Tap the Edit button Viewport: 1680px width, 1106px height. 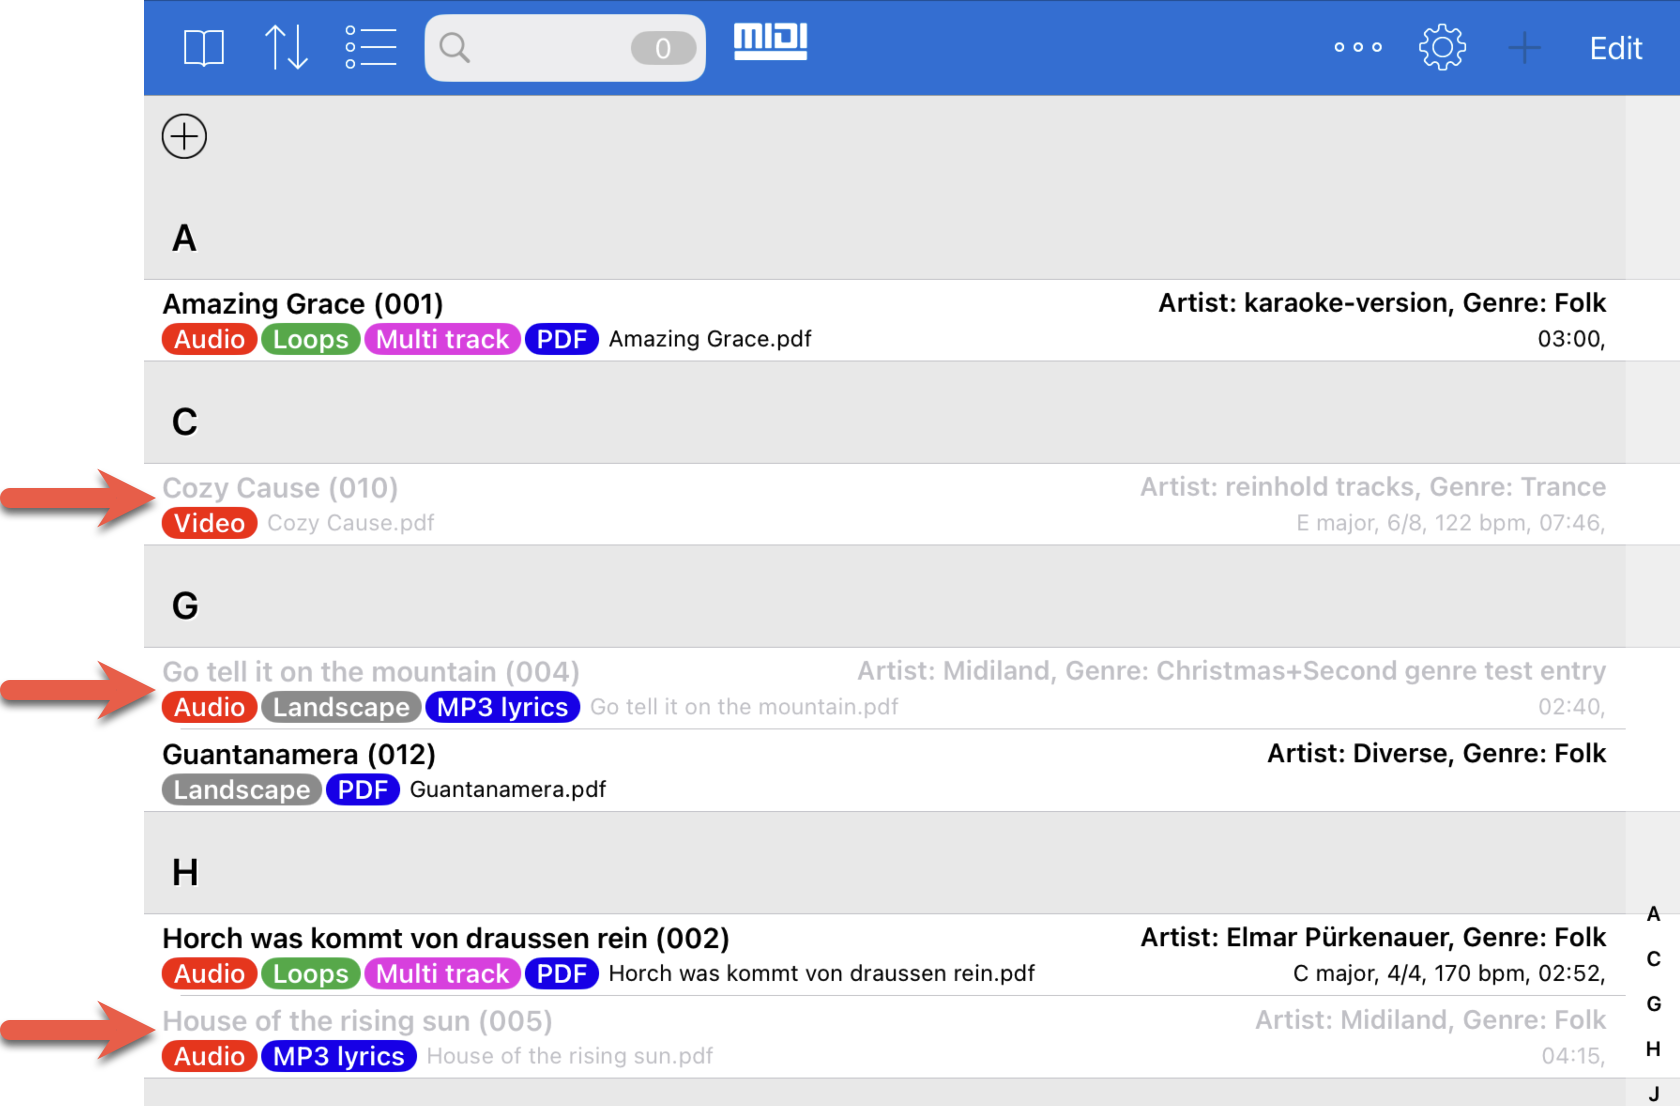tap(1615, 48)
